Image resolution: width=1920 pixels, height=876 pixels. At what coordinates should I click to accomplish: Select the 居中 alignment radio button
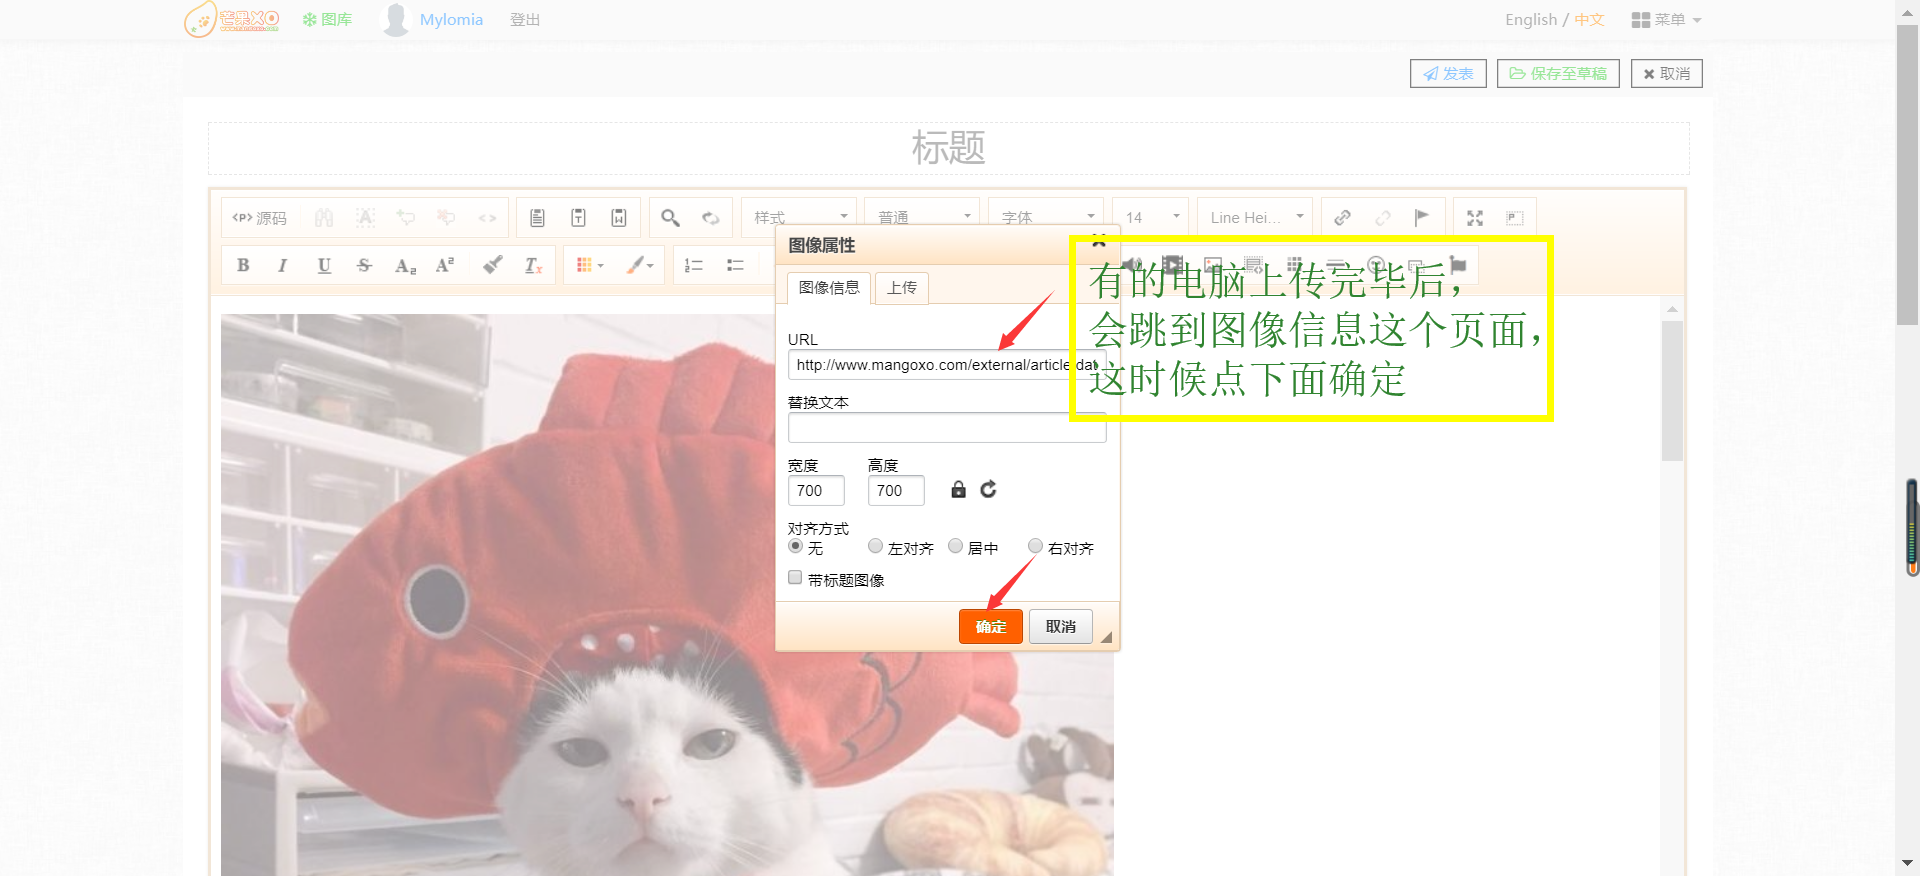point(955,546)
